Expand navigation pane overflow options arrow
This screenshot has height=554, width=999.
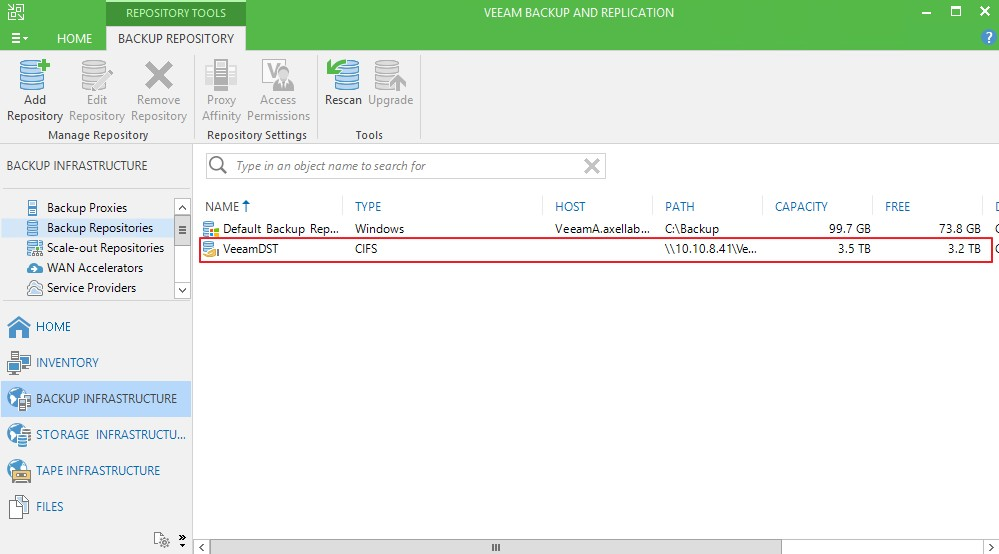click(x=182, y=539)
